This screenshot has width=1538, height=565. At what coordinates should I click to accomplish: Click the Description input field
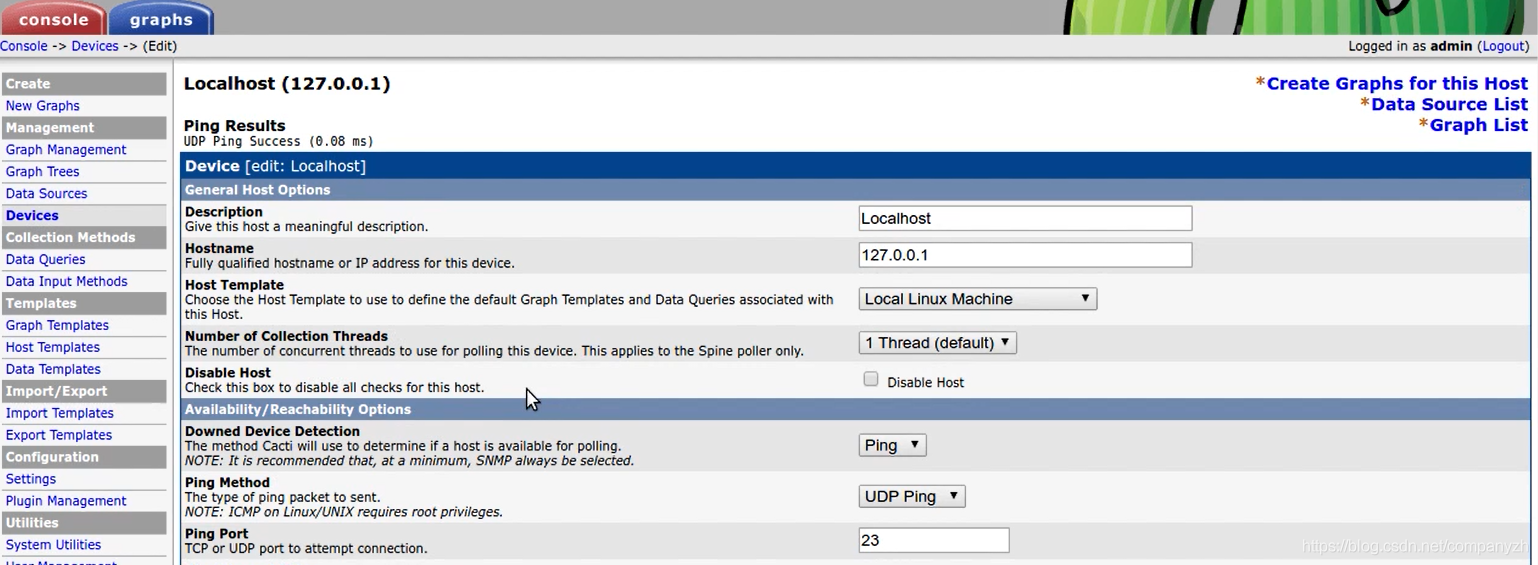tap(1024, 218)
